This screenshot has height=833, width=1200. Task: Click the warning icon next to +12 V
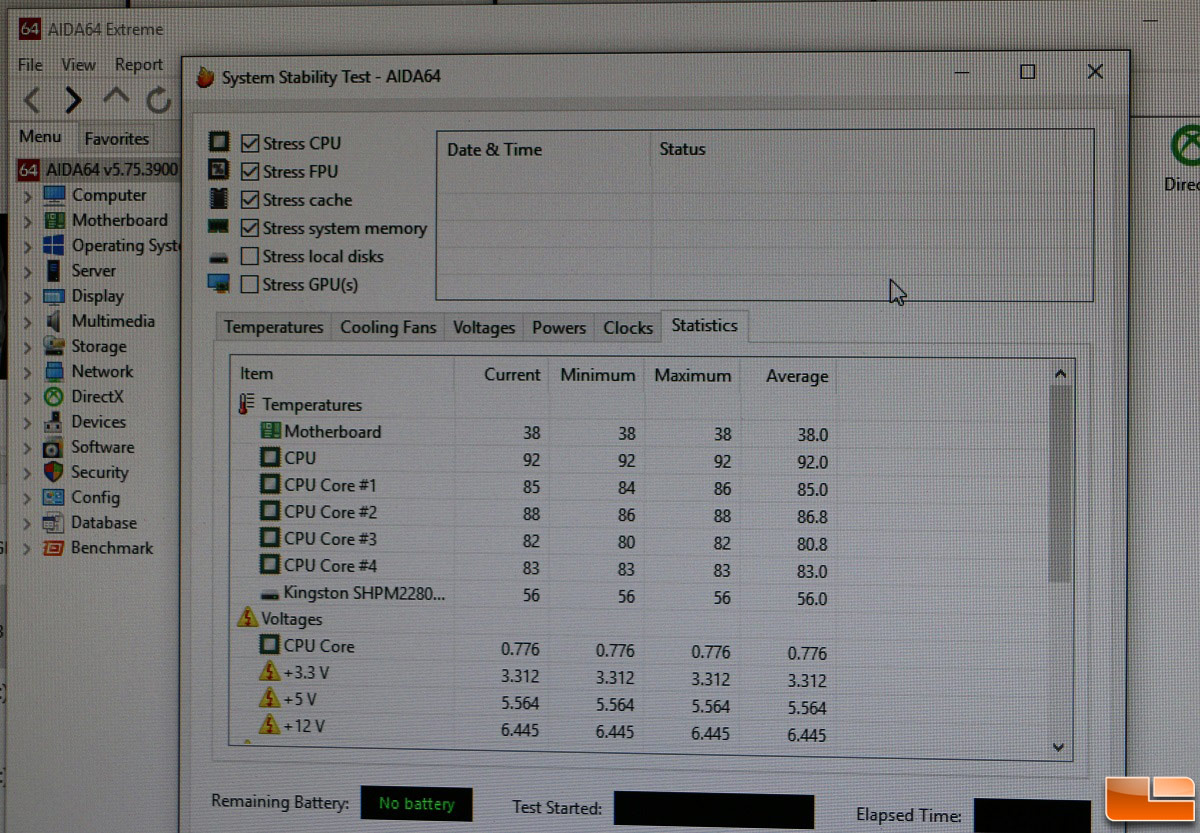tap(270, 724)
